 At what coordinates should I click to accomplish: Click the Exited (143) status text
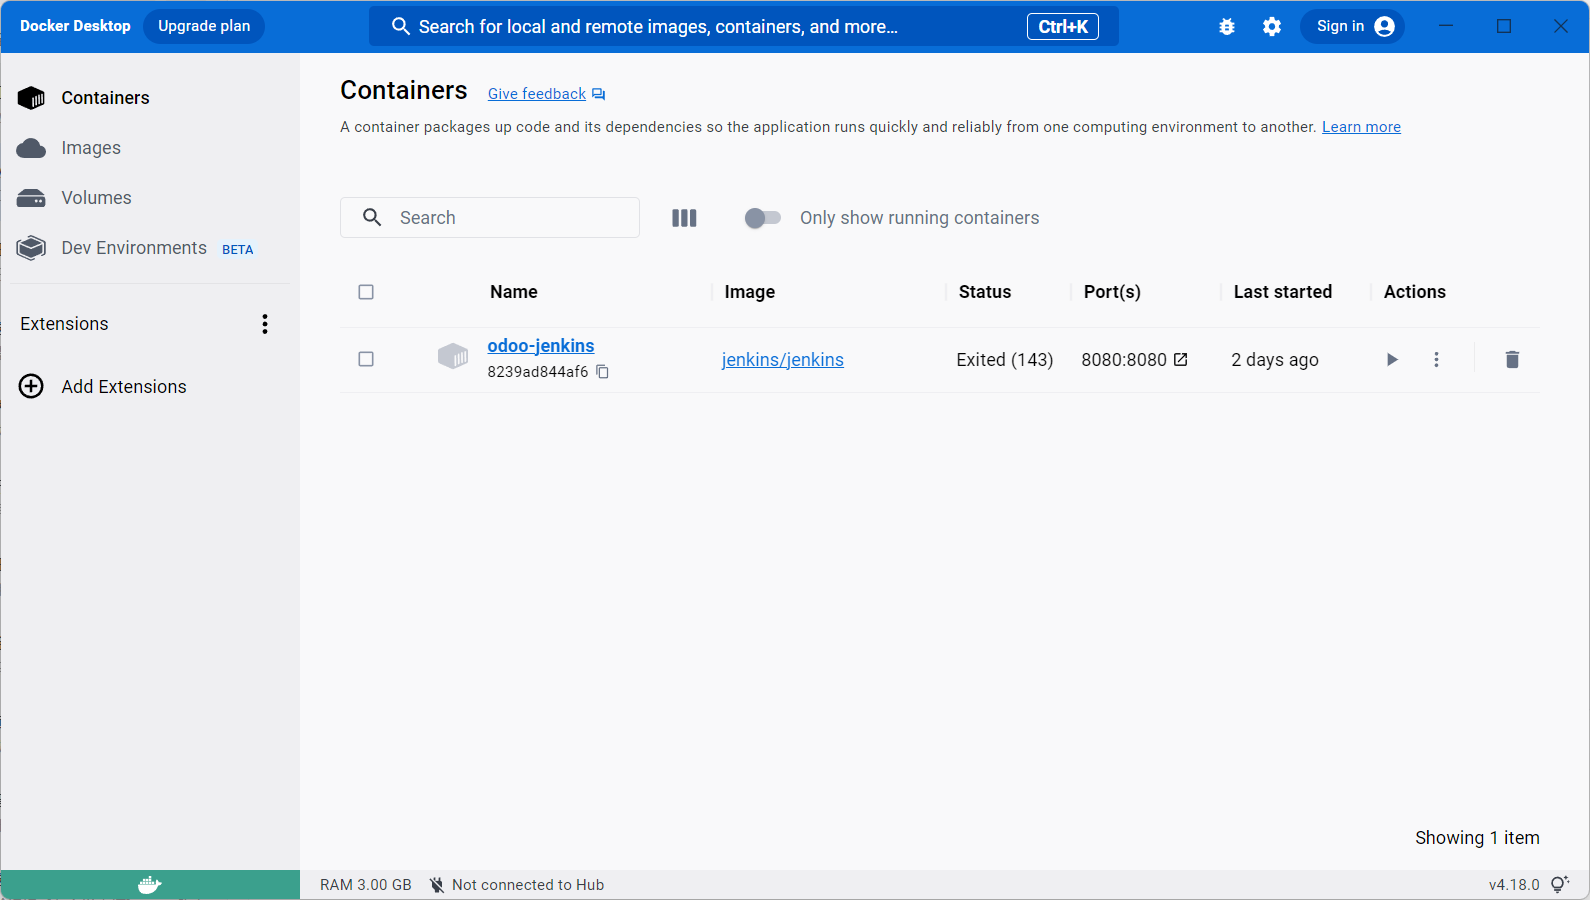click(1005, 360)
